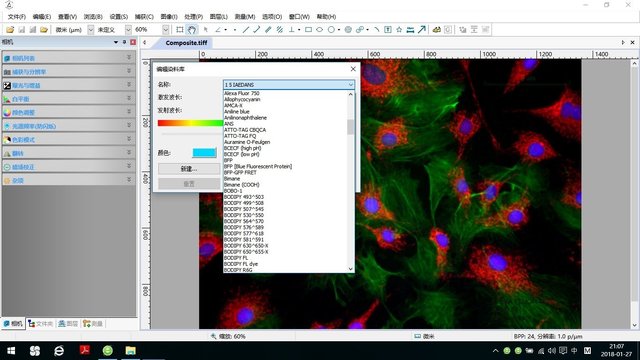Select the star shape tool
Viewport: 640px width, 360px height.
(x=399, y=29)
